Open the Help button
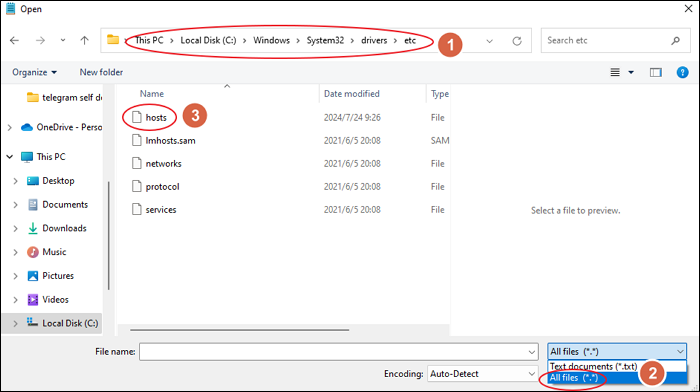The width and height of the screenshot is (700, 392). [x=682, y=72]
